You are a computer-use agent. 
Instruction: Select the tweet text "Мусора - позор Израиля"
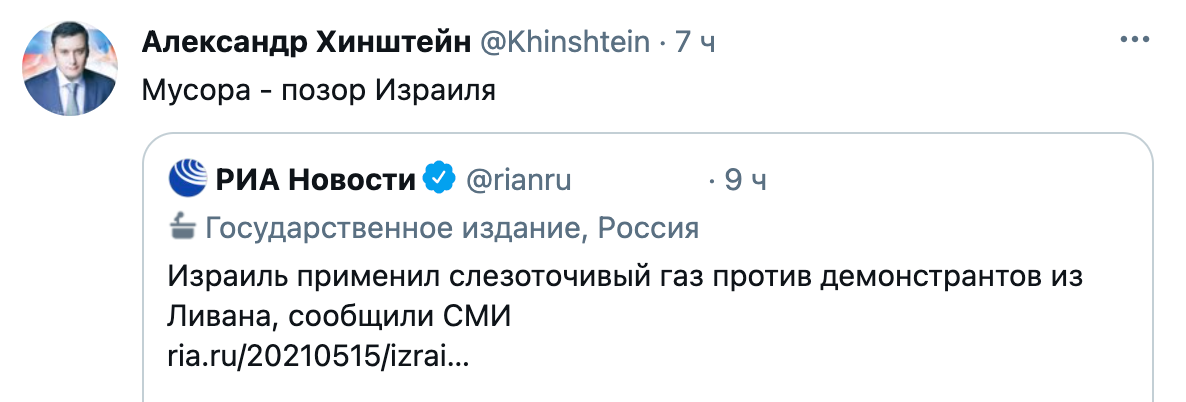[320, 91]
